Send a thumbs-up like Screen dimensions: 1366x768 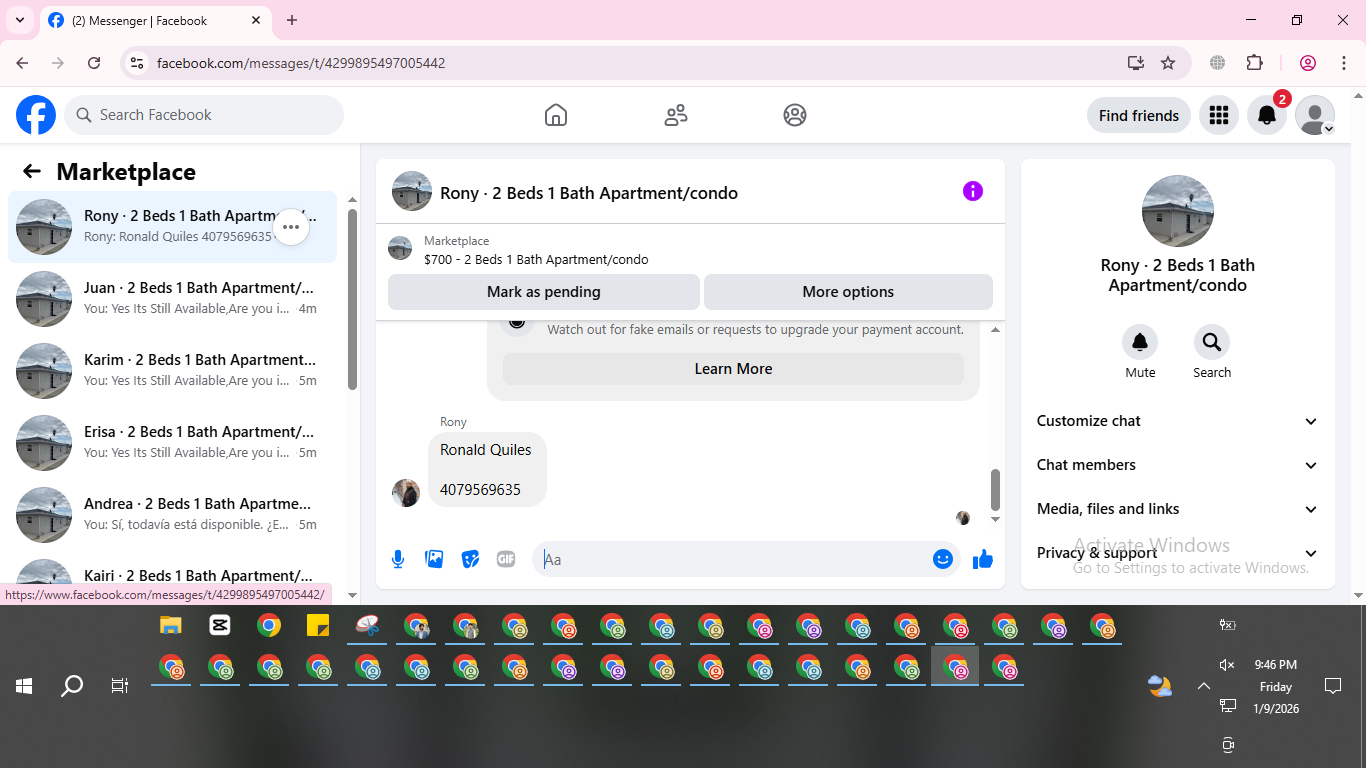(983, 559)
